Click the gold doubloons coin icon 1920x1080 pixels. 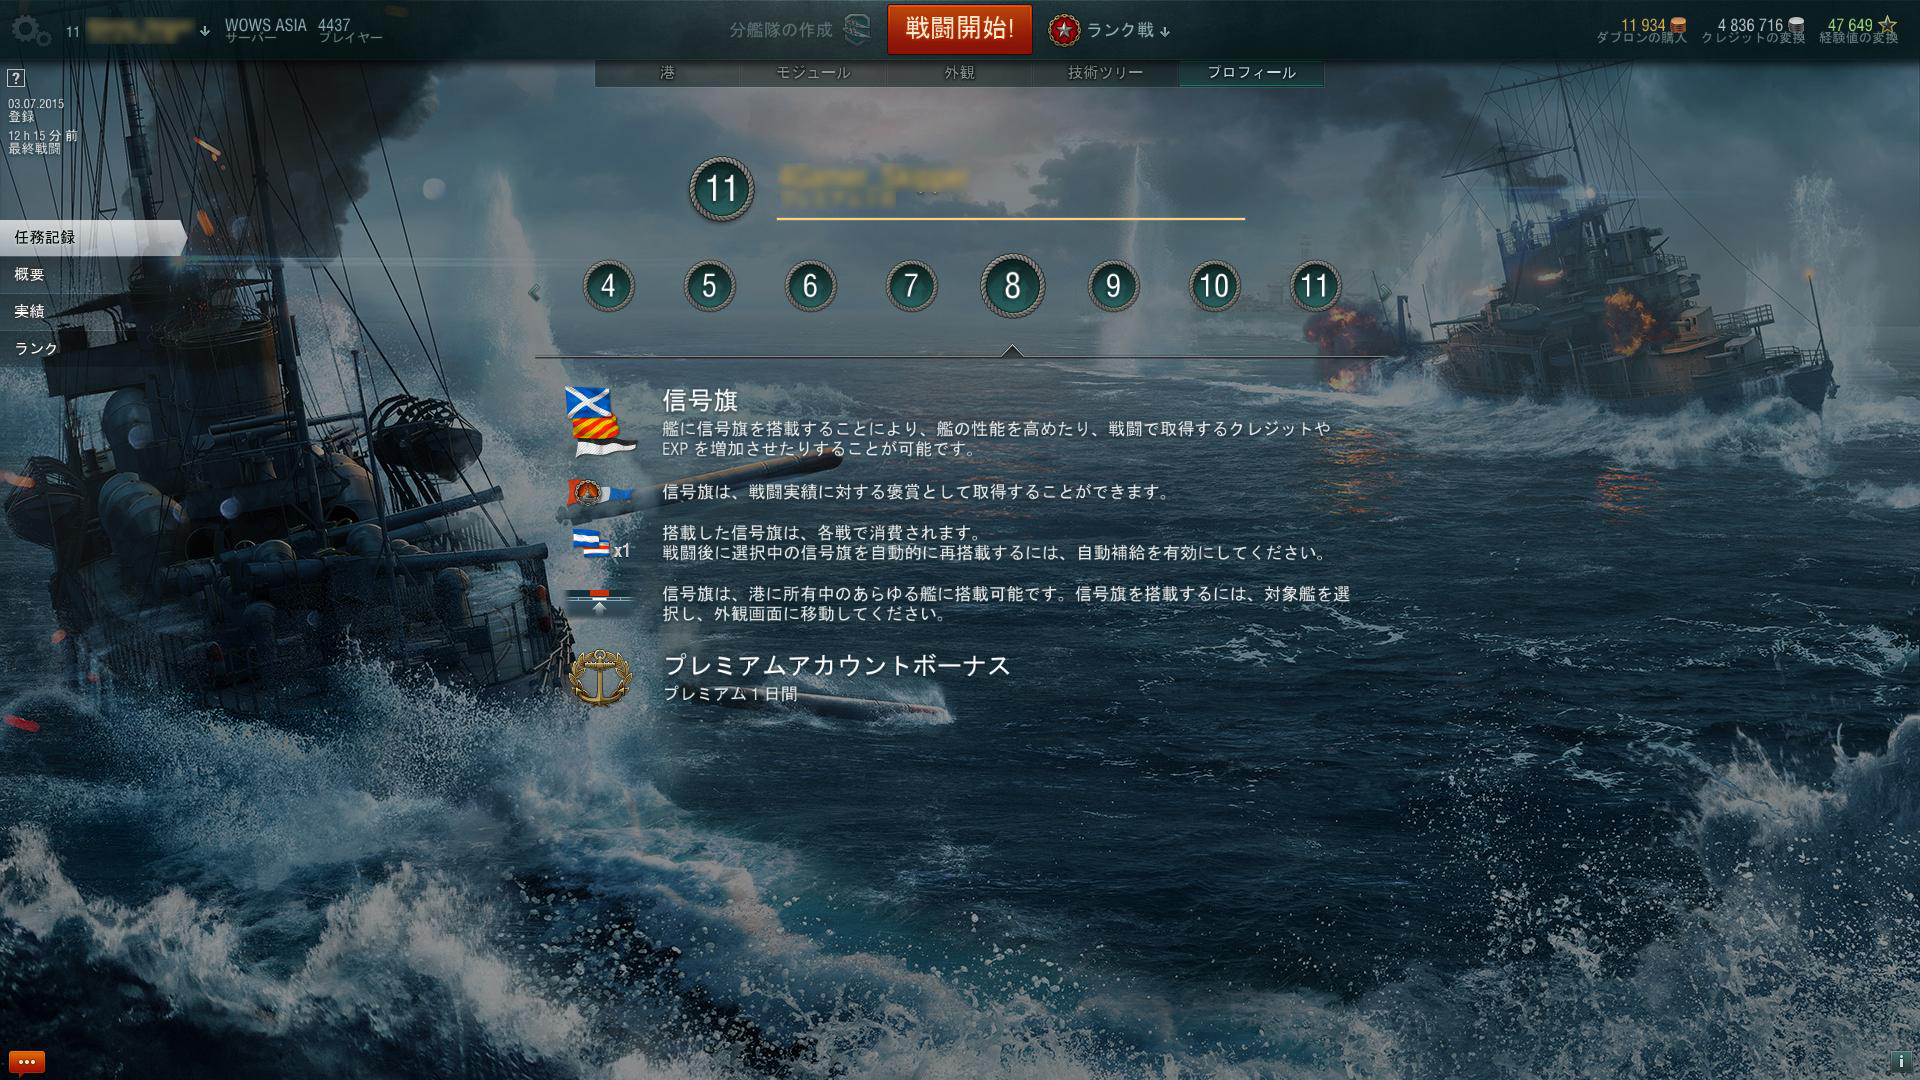tap(1677, 25)
